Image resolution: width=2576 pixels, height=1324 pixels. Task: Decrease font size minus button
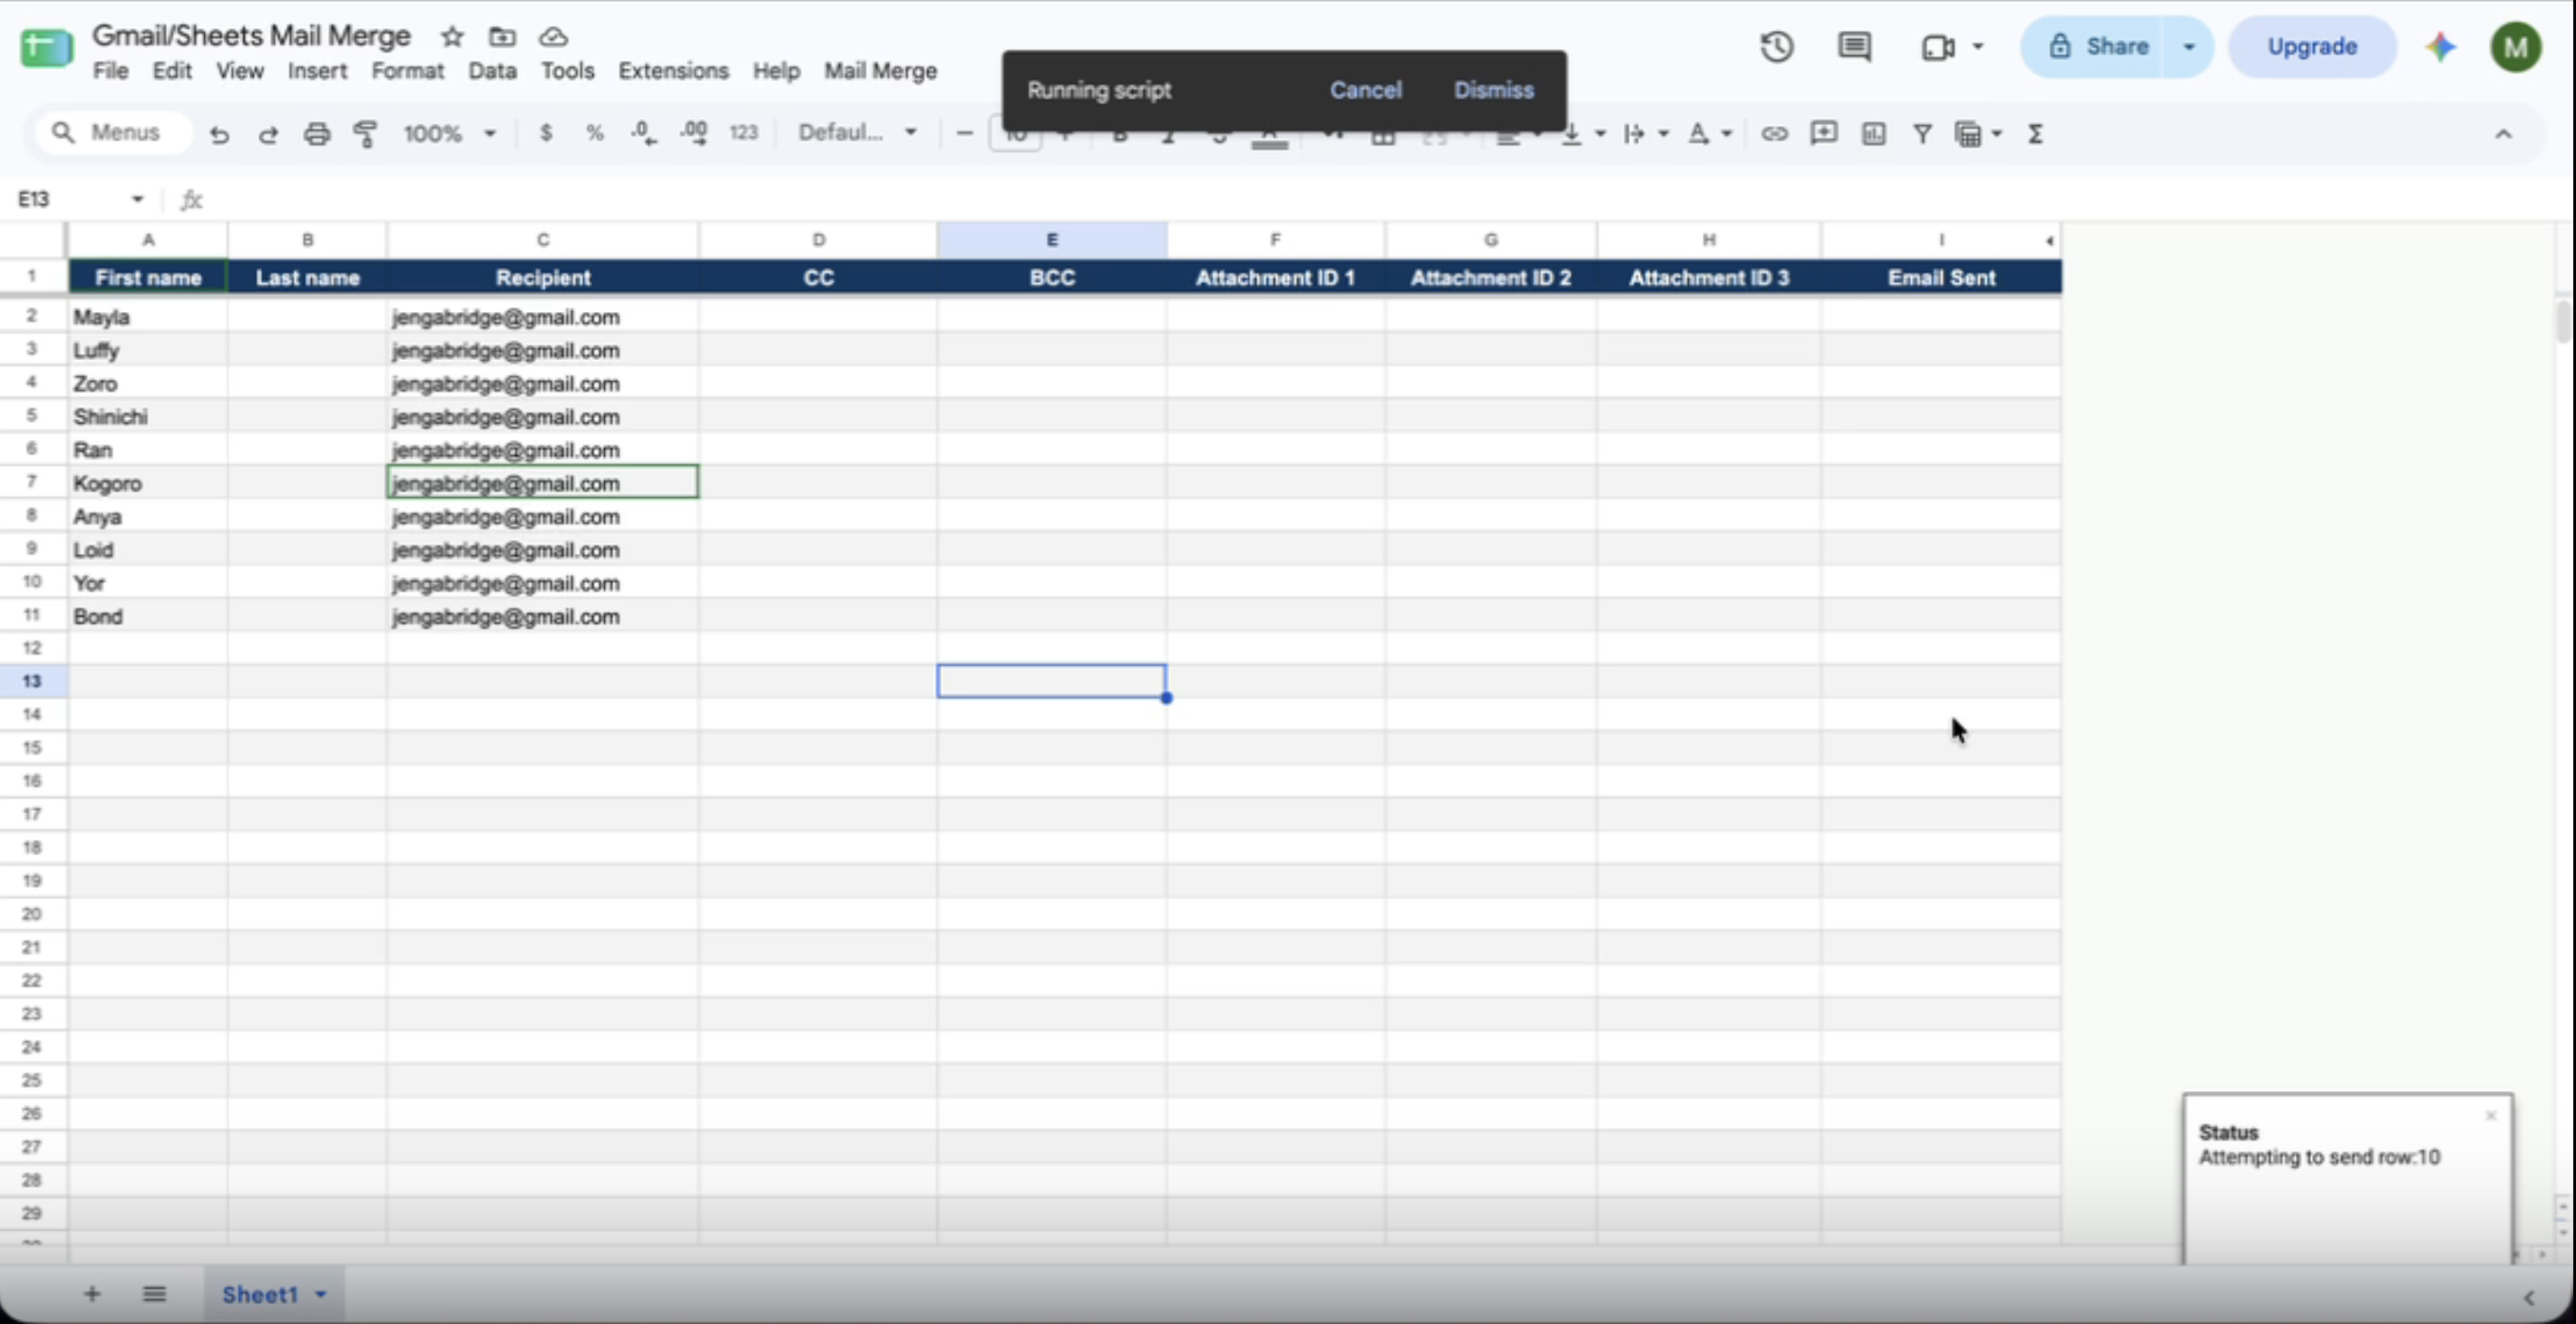coord(964,132)
